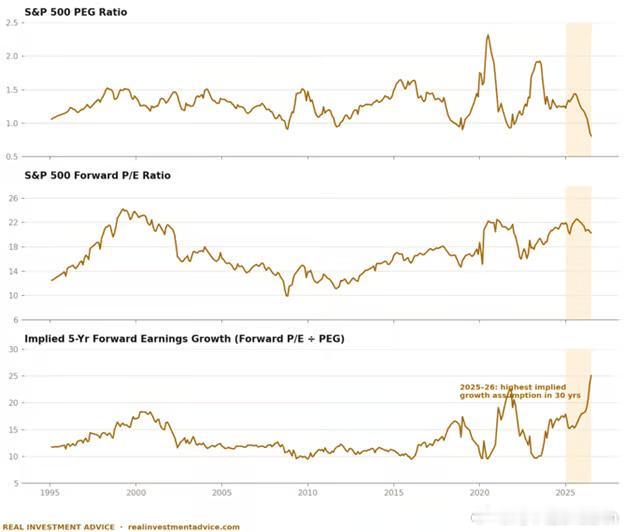Click the 'REAL INVESTMENT ADVICE' footer text

[58, 527]
